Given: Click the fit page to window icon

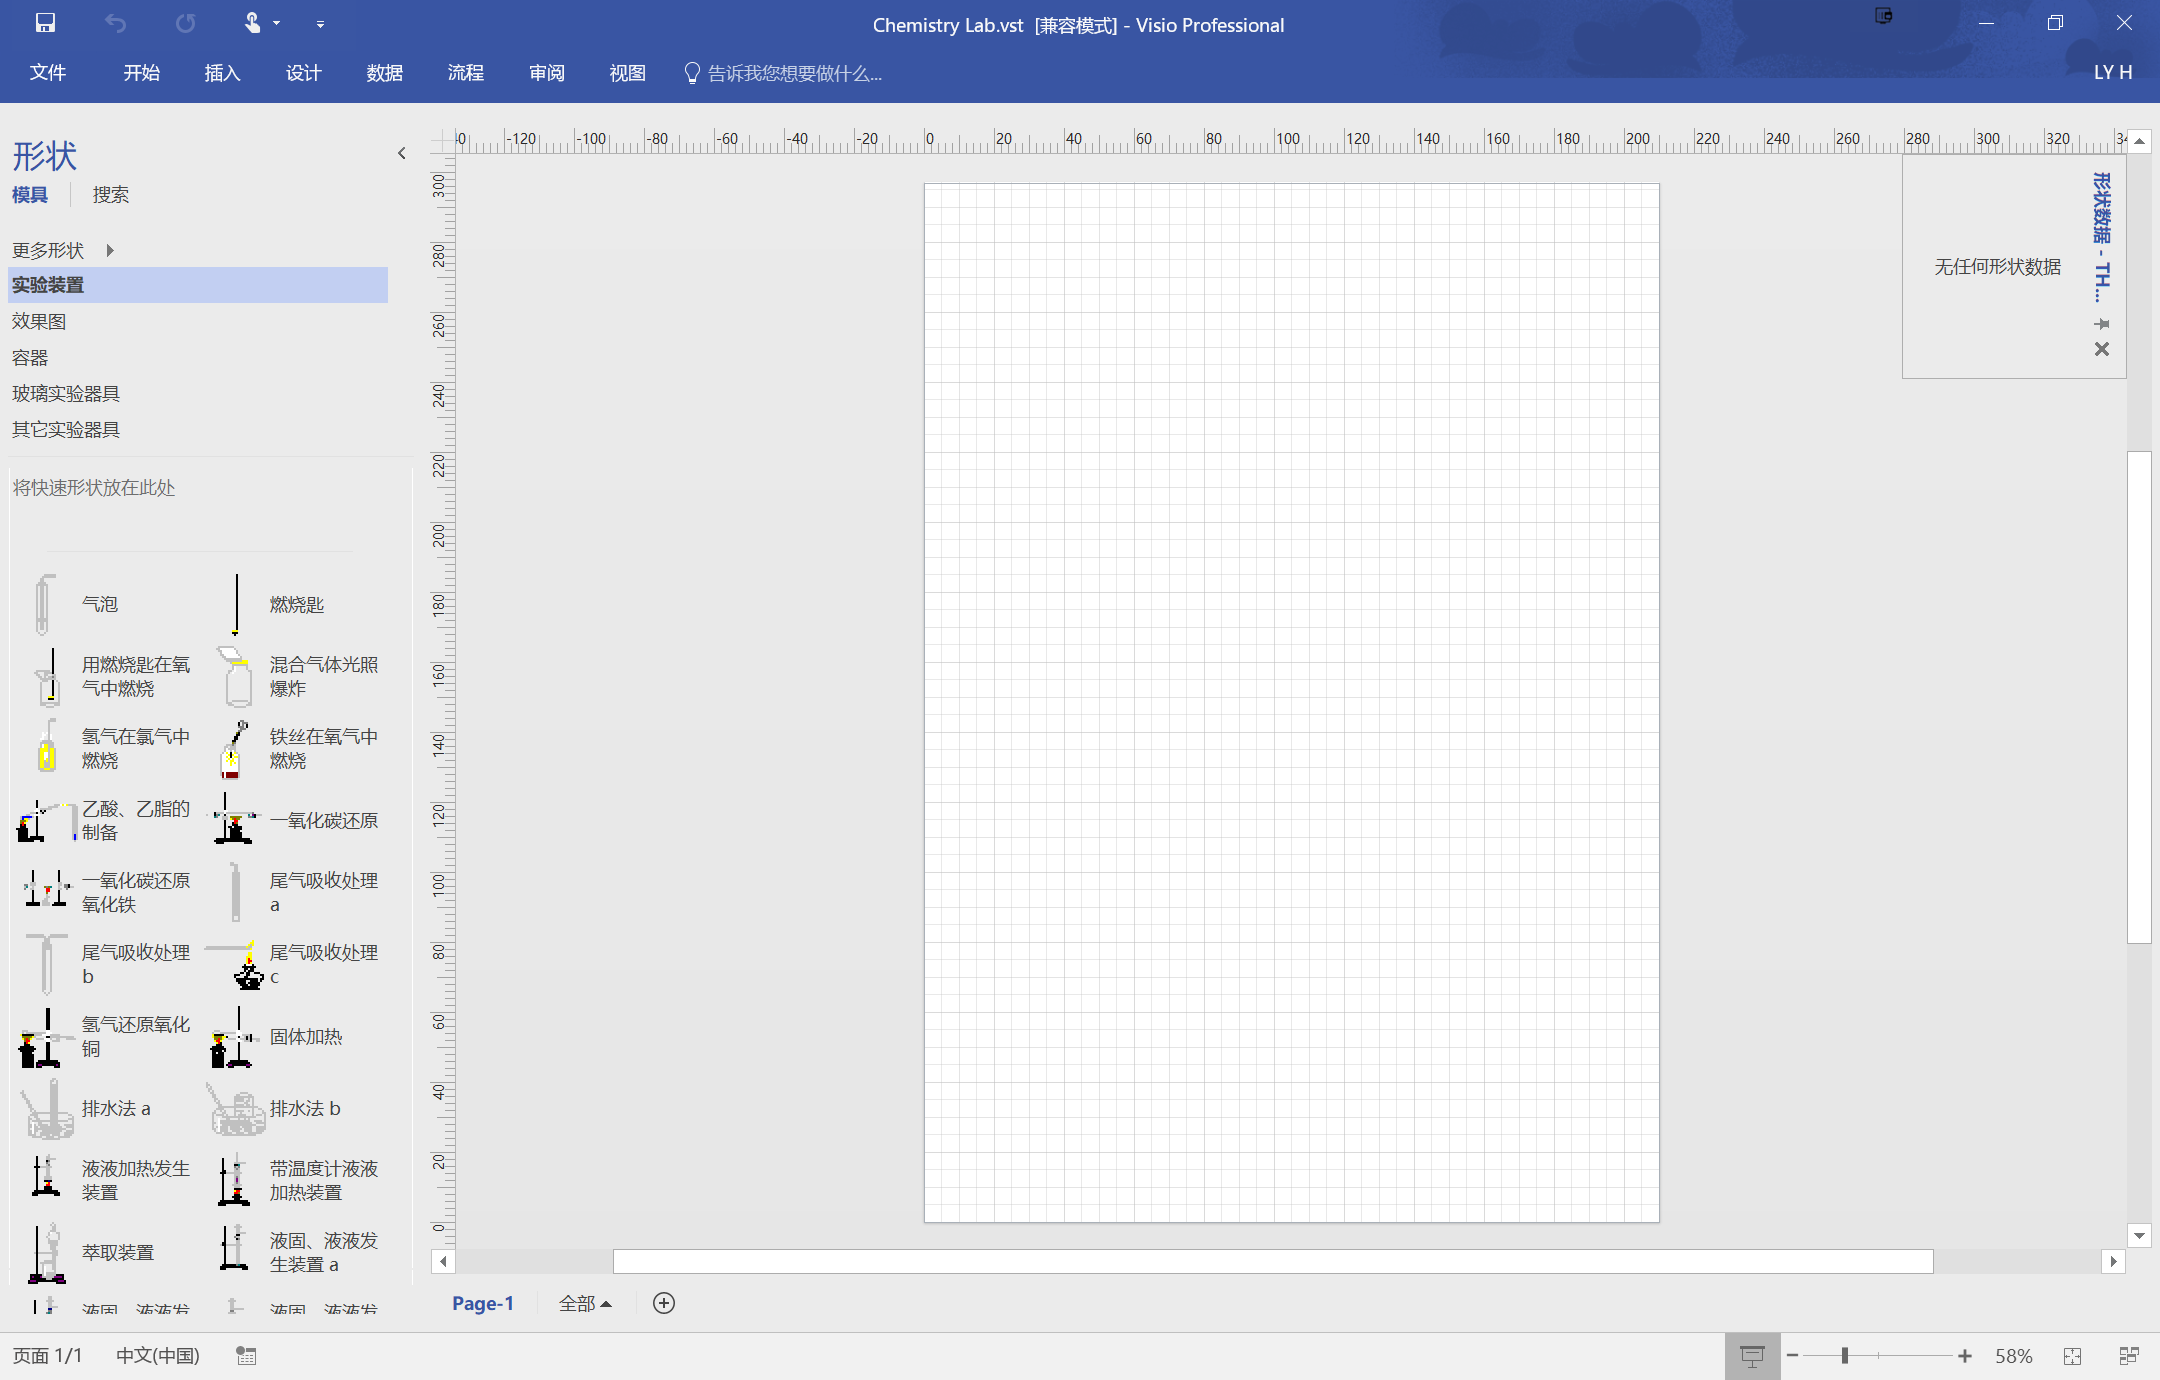Looking at the screenshot, I should [x=2073, y=1355].
